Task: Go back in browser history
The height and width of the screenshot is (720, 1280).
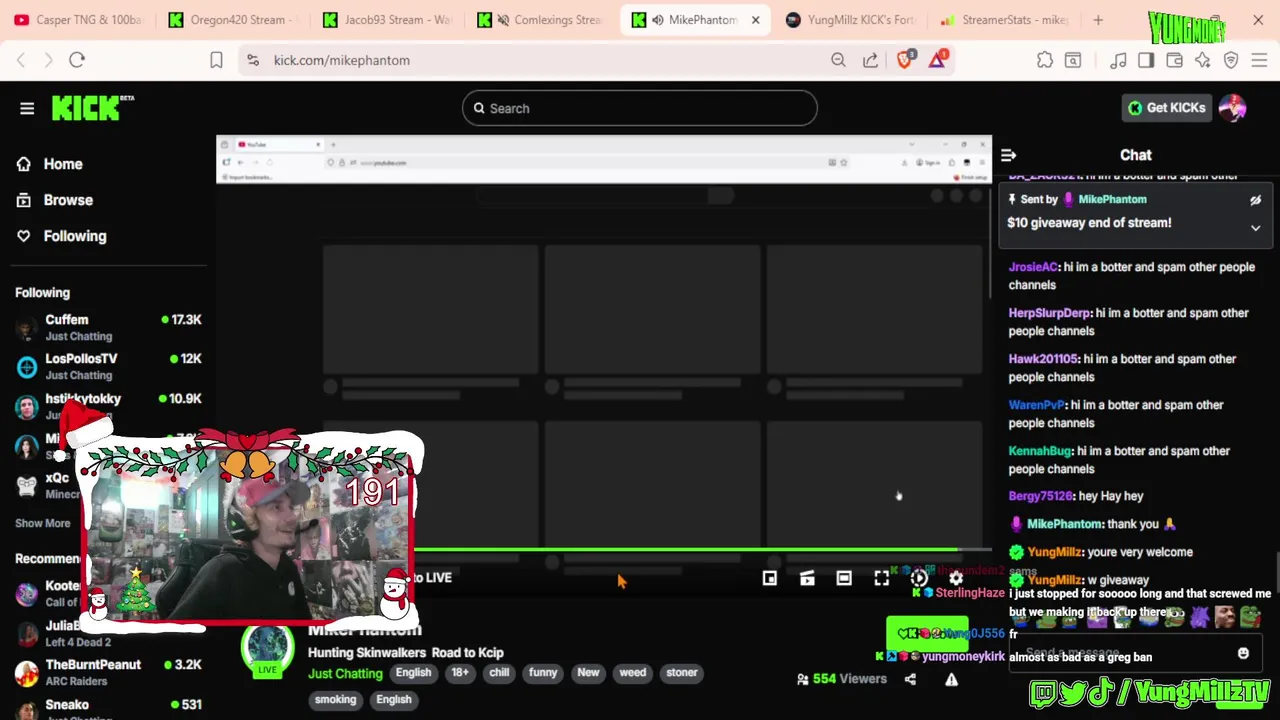Action: point(21,60)
